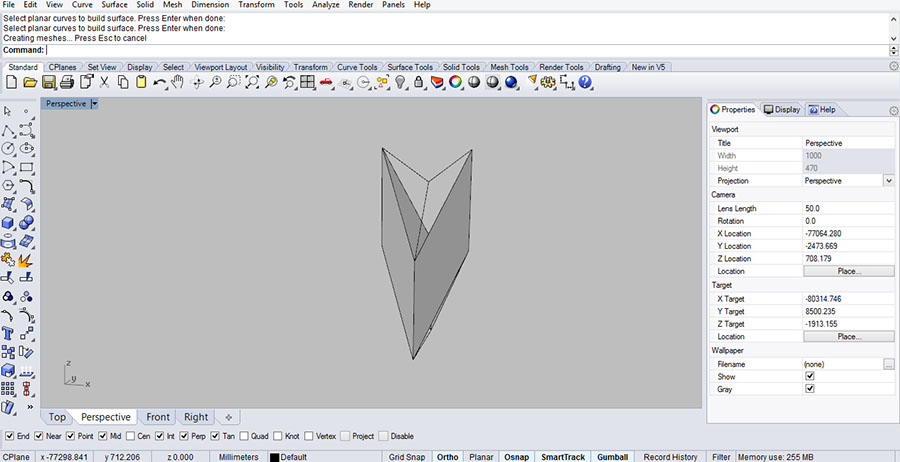Click the Copy icon in the Standard toolbar
This screenshot has width=900, height=462.
coord(123,82)
